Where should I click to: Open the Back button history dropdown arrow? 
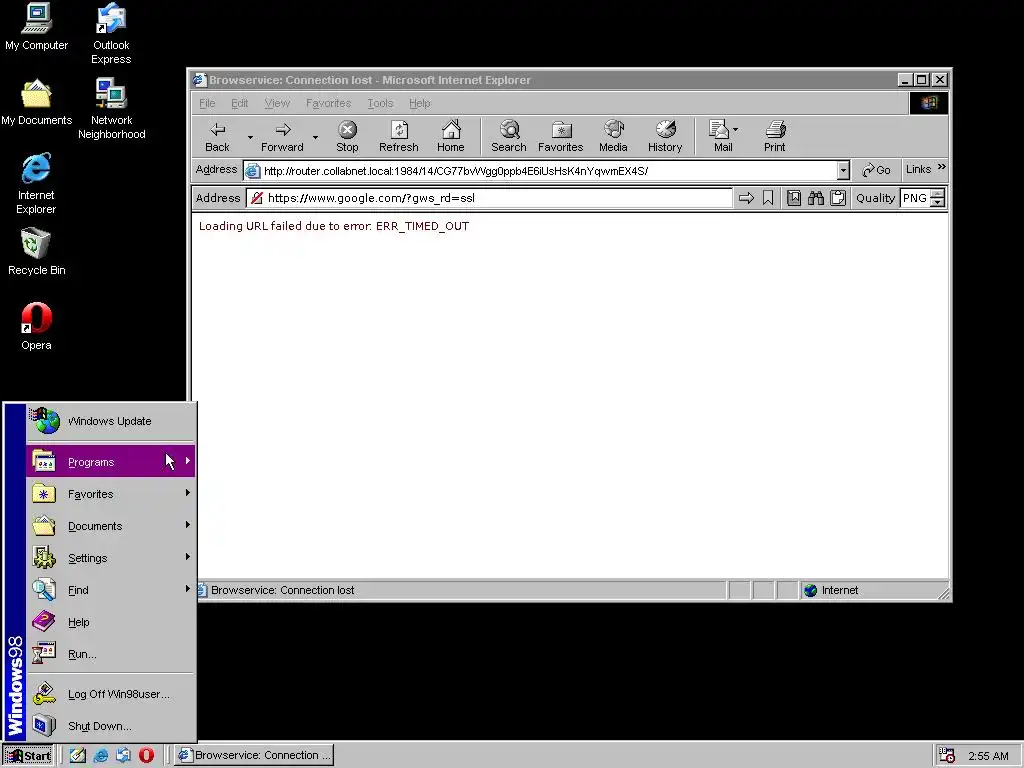point(249,136)
